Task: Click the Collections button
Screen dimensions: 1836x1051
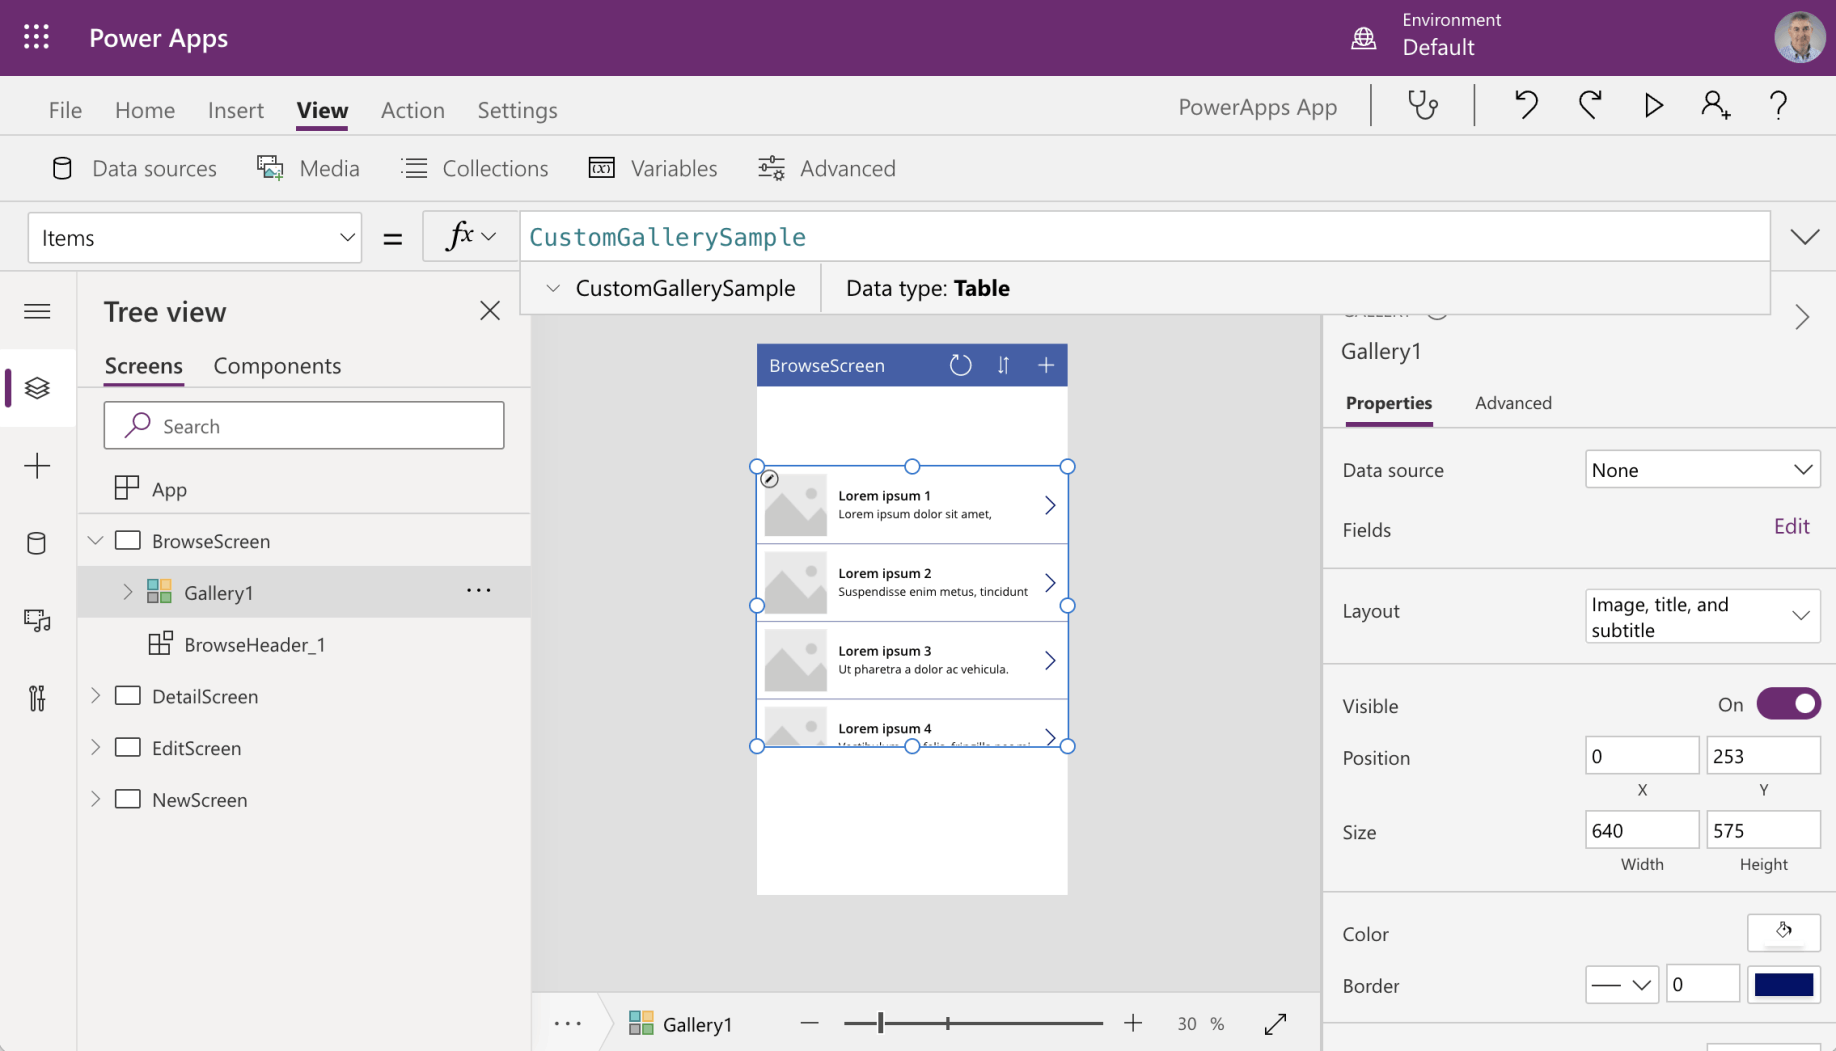Action: point(475,168)
